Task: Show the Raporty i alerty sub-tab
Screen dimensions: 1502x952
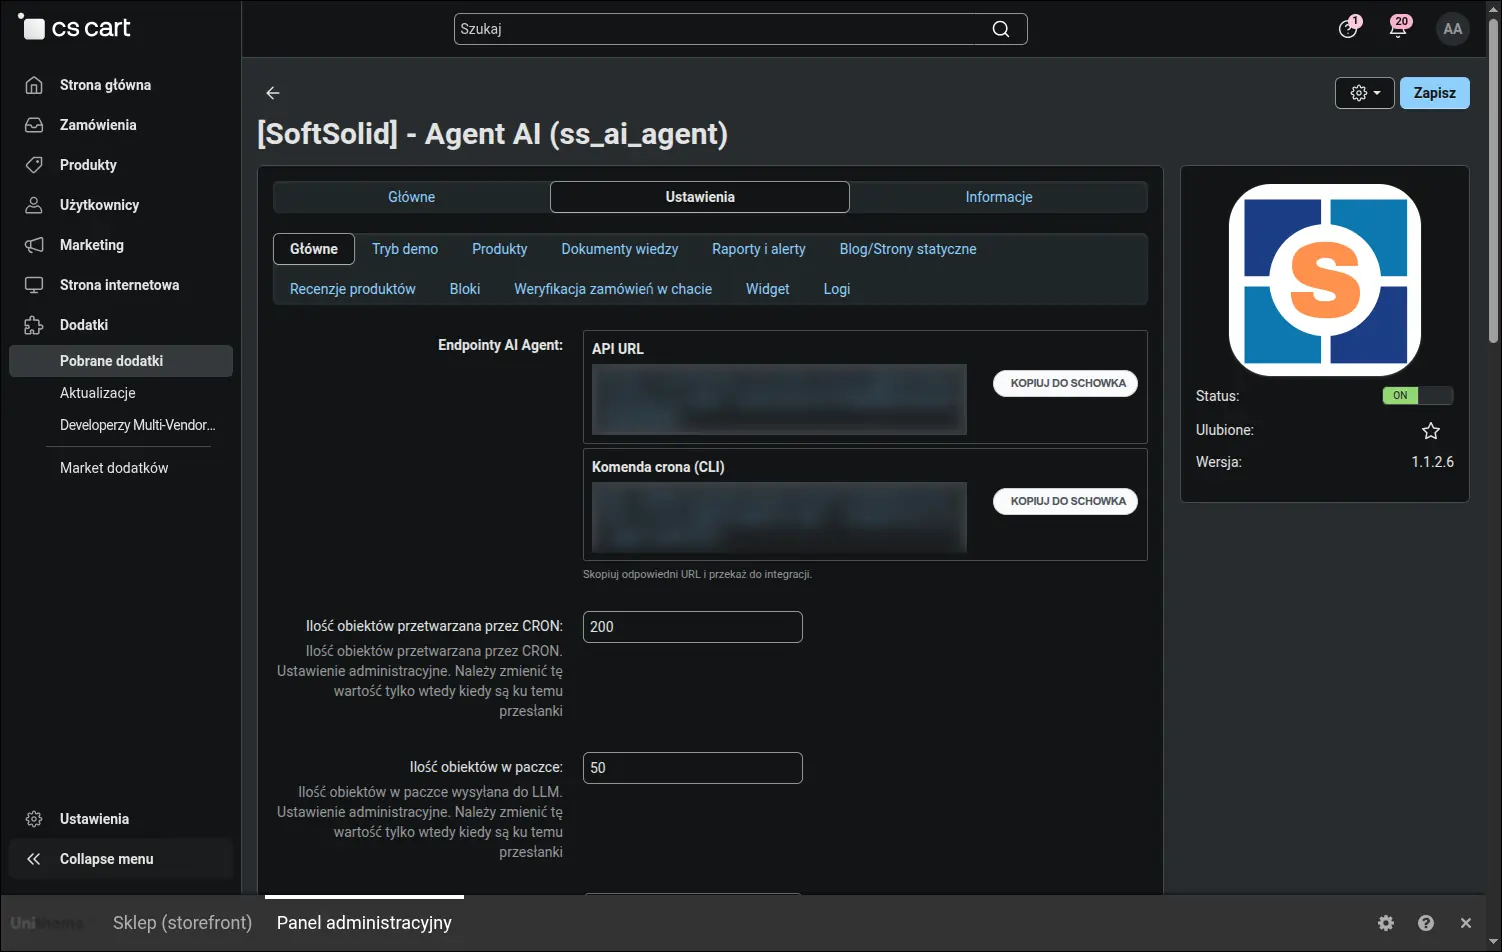Action: click(759, 249)
